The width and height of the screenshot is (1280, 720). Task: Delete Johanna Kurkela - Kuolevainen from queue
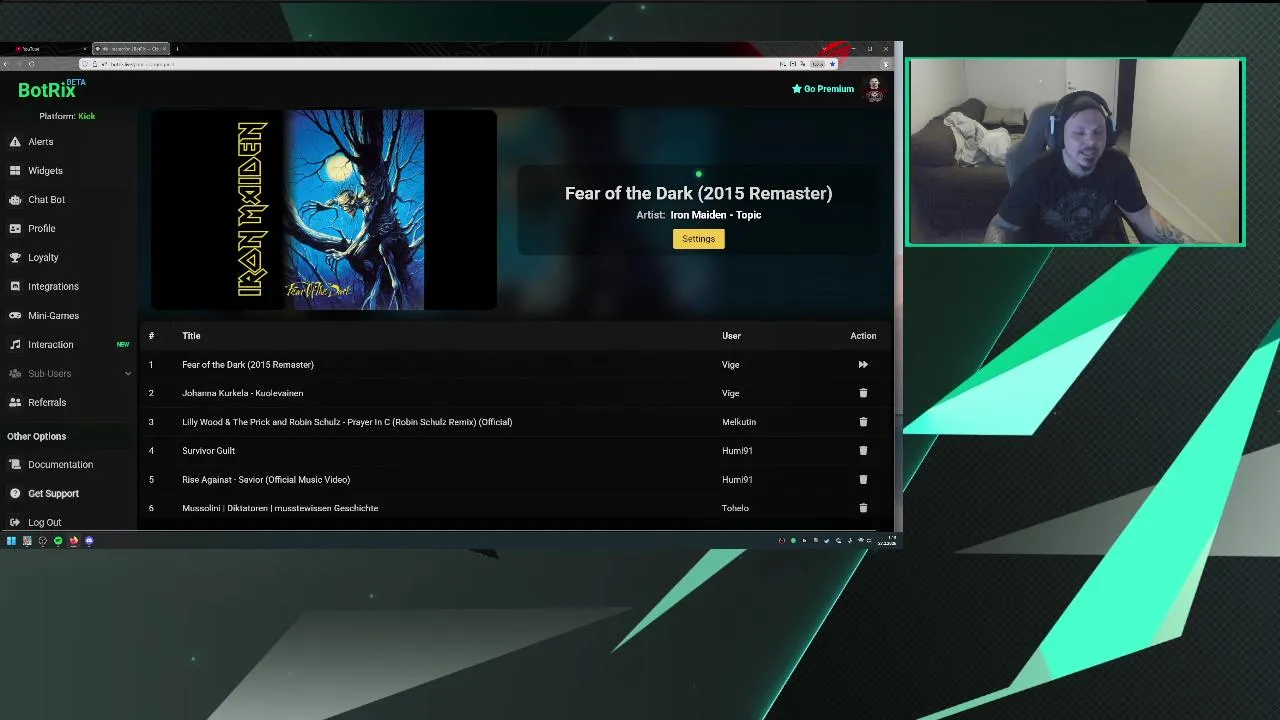click(x=863, y=393)
